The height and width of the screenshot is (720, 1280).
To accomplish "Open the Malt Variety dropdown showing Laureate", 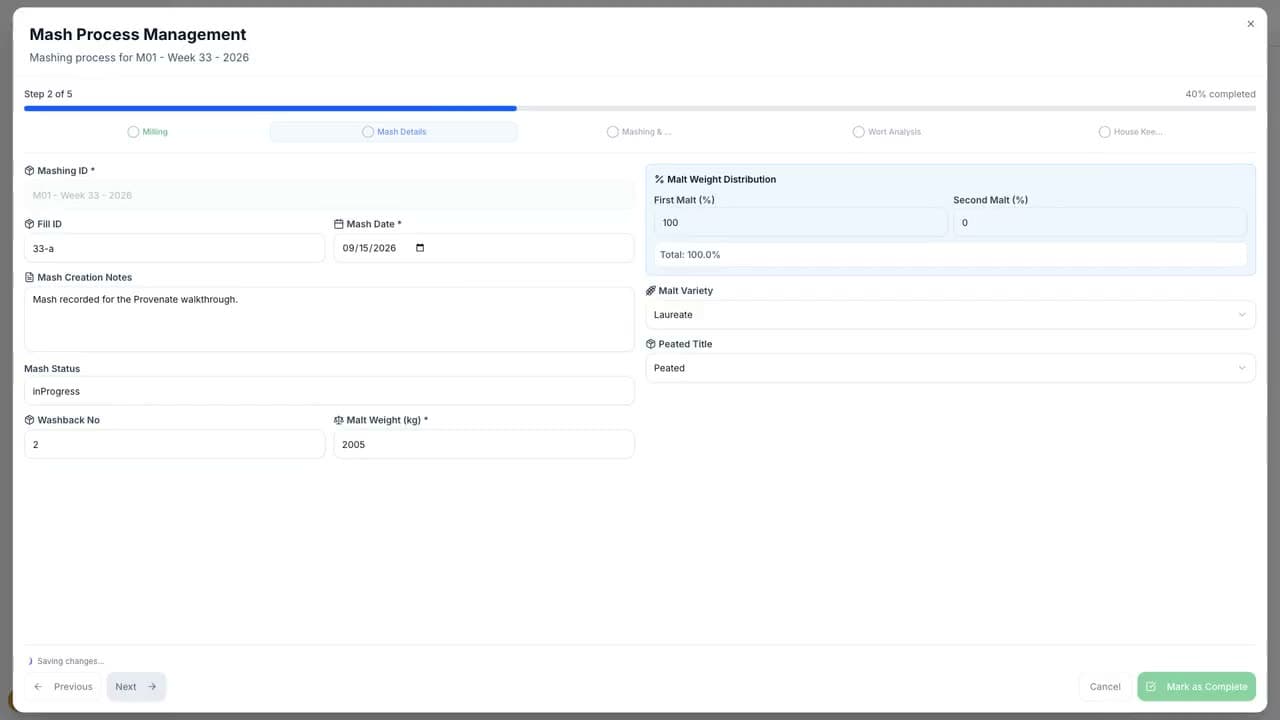I will (951, 315).
